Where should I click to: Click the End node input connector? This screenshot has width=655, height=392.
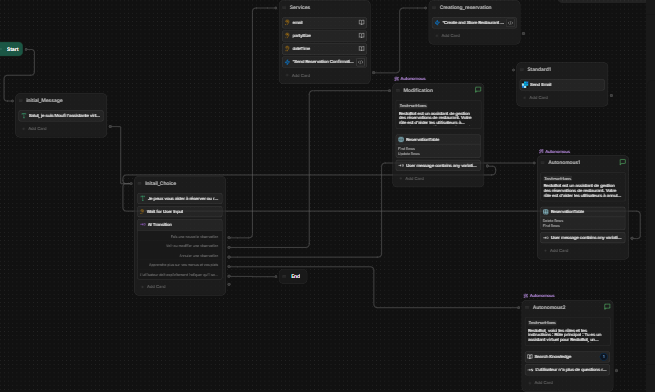(276, 276)
